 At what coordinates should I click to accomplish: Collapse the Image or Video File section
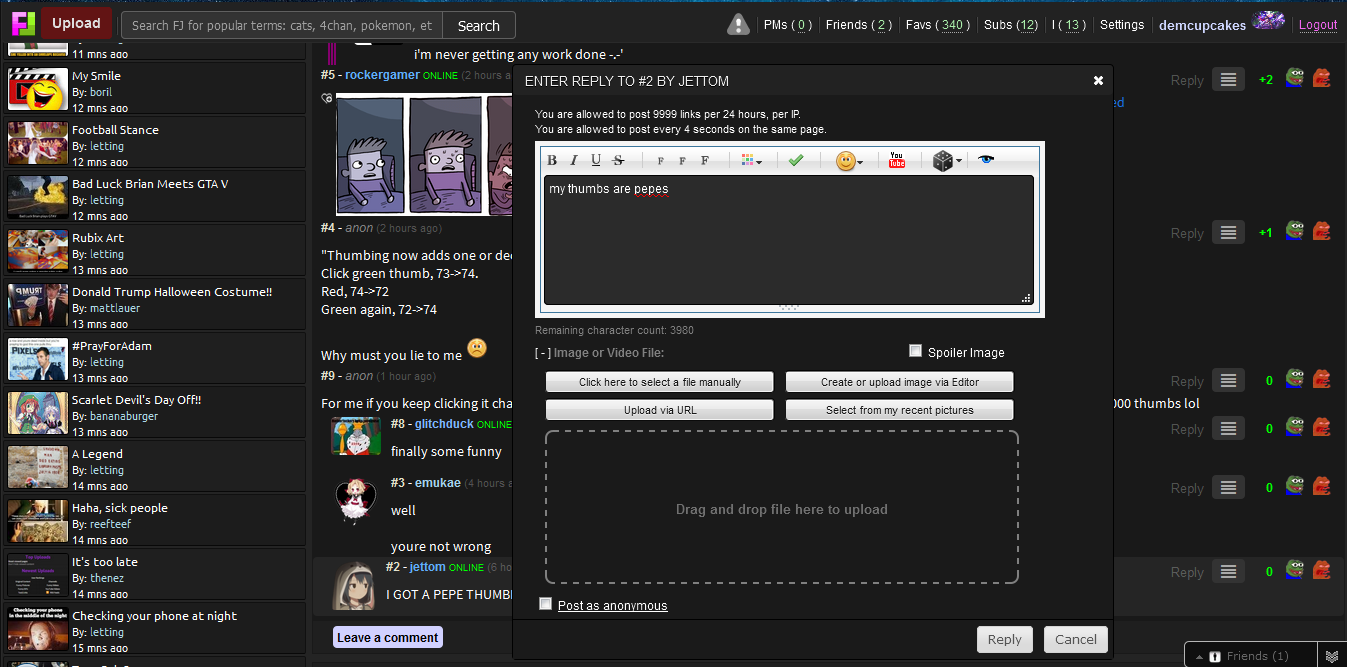click(x=543, y=353)
